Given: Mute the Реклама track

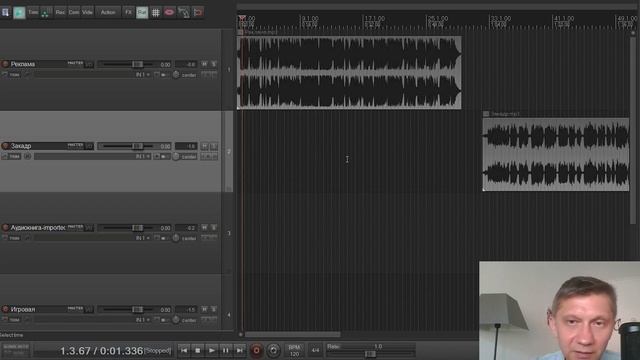Looking at the screenshot, I should (204, 64).
